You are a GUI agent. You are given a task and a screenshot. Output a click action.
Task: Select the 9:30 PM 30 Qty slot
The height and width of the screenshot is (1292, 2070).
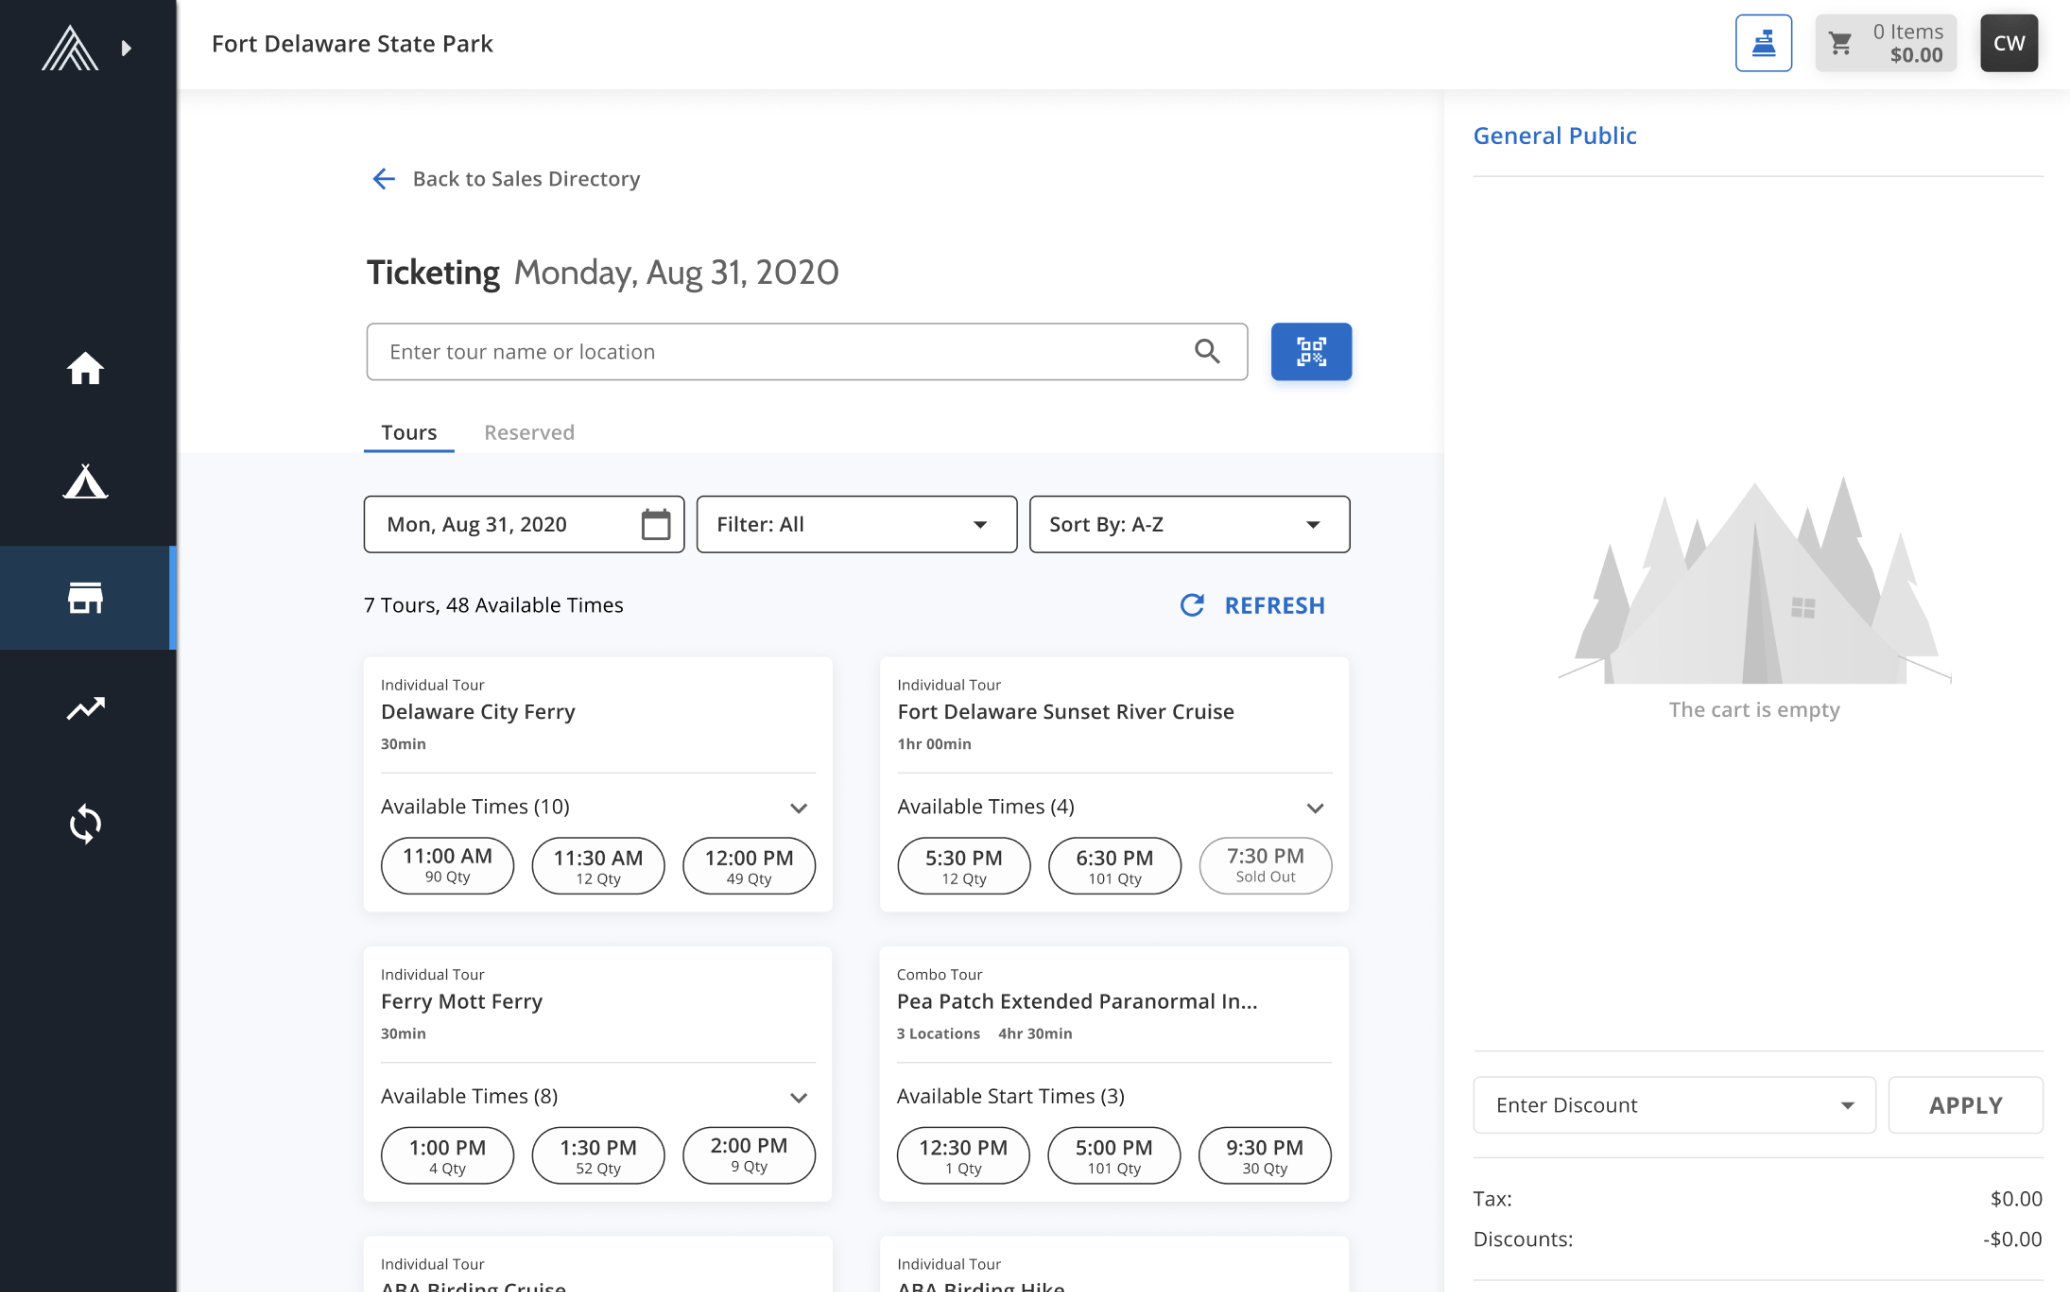click(x=1265, y=1155)
